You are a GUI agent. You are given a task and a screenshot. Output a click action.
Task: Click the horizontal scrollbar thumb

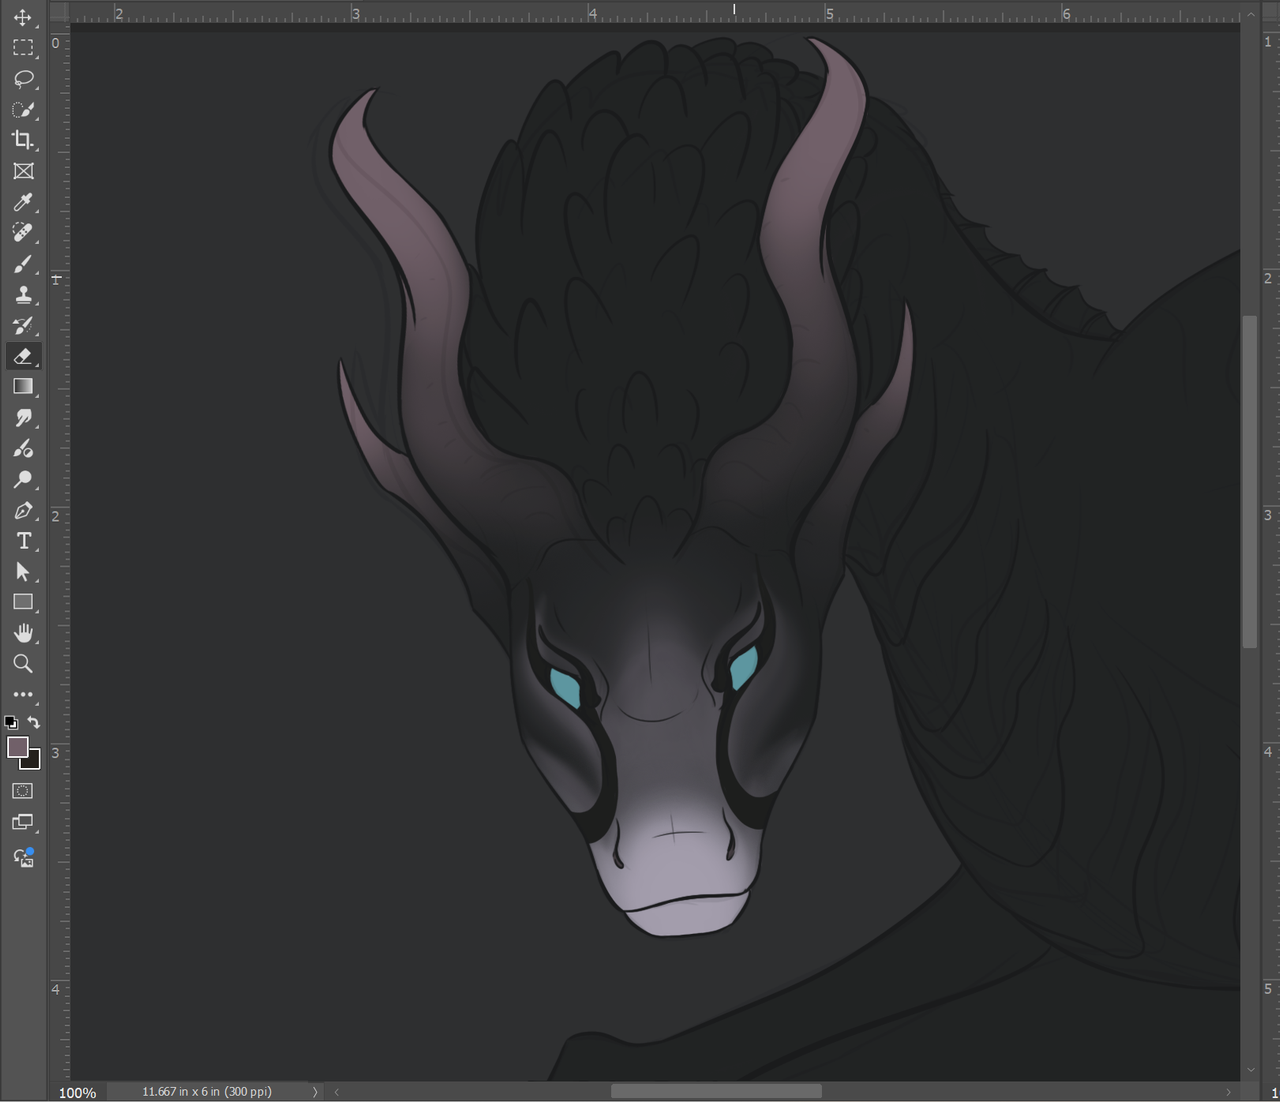click(x=716, y=1092)
